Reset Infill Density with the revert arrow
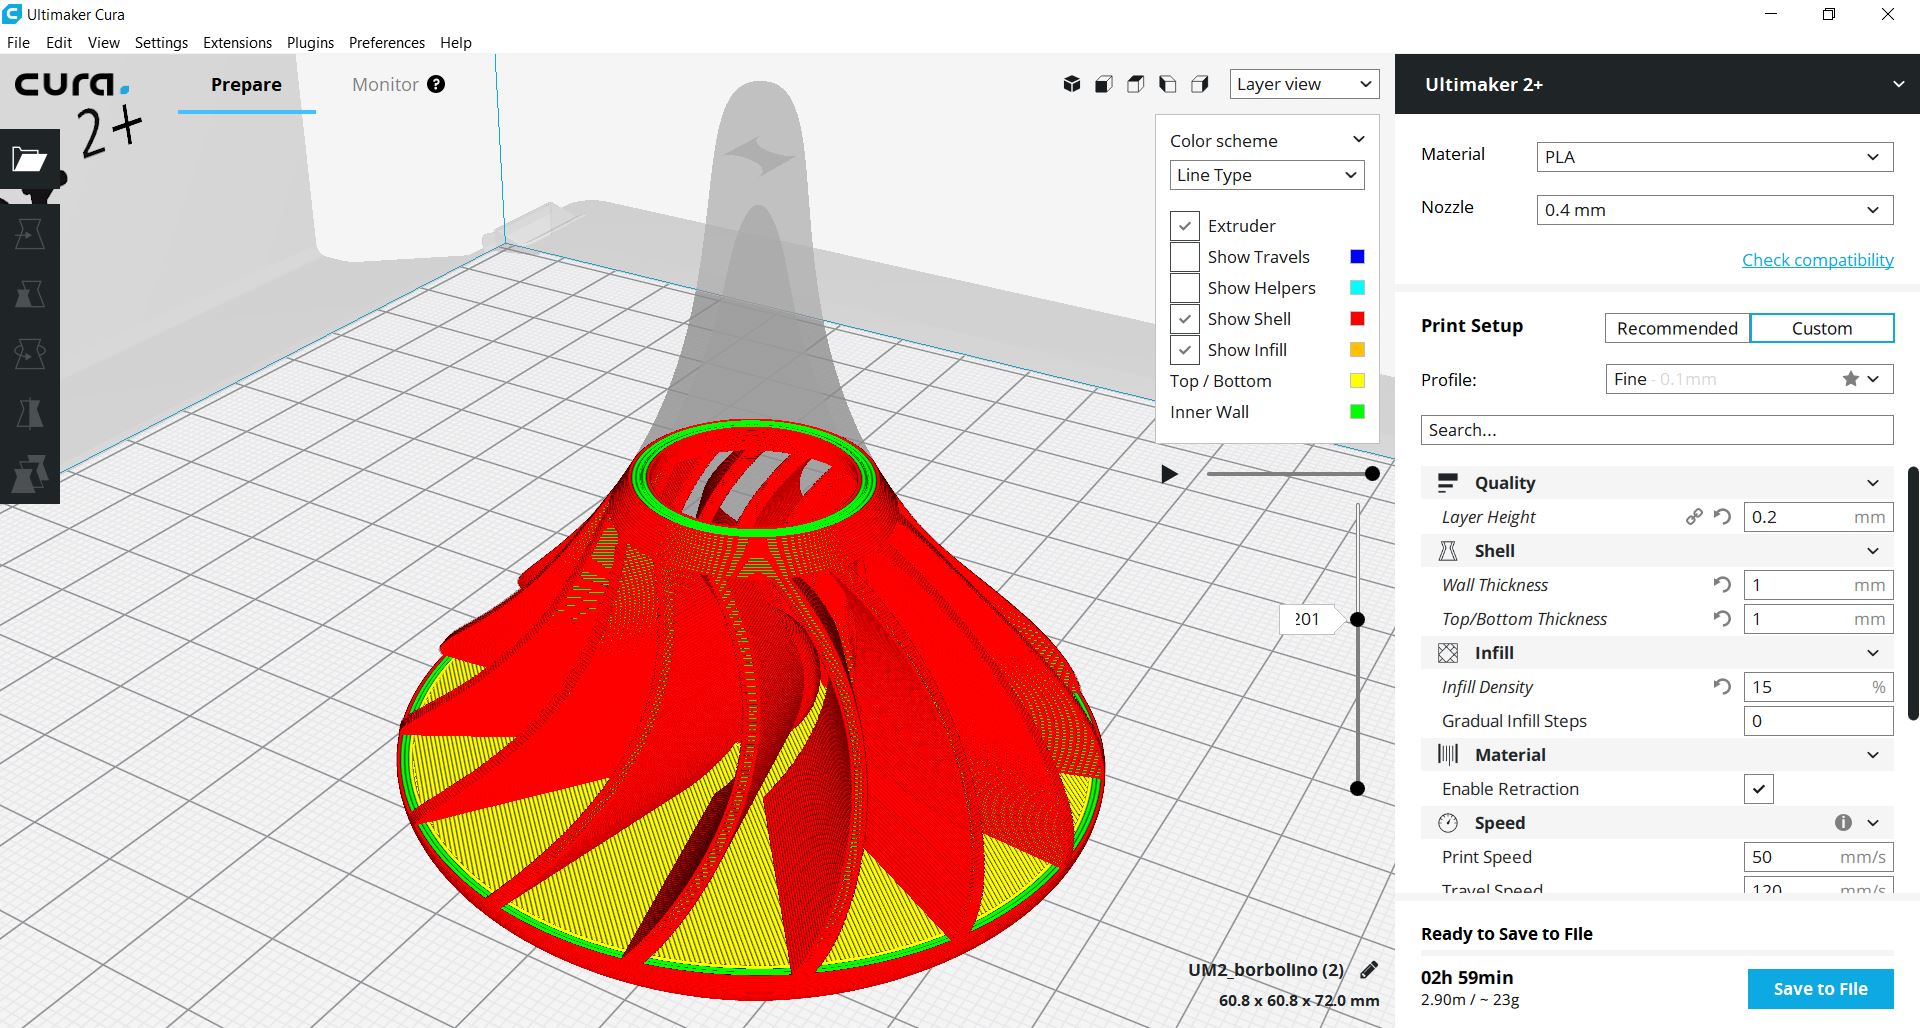Viewport: 1920px width, 1028px height. tap(1722, 686)
